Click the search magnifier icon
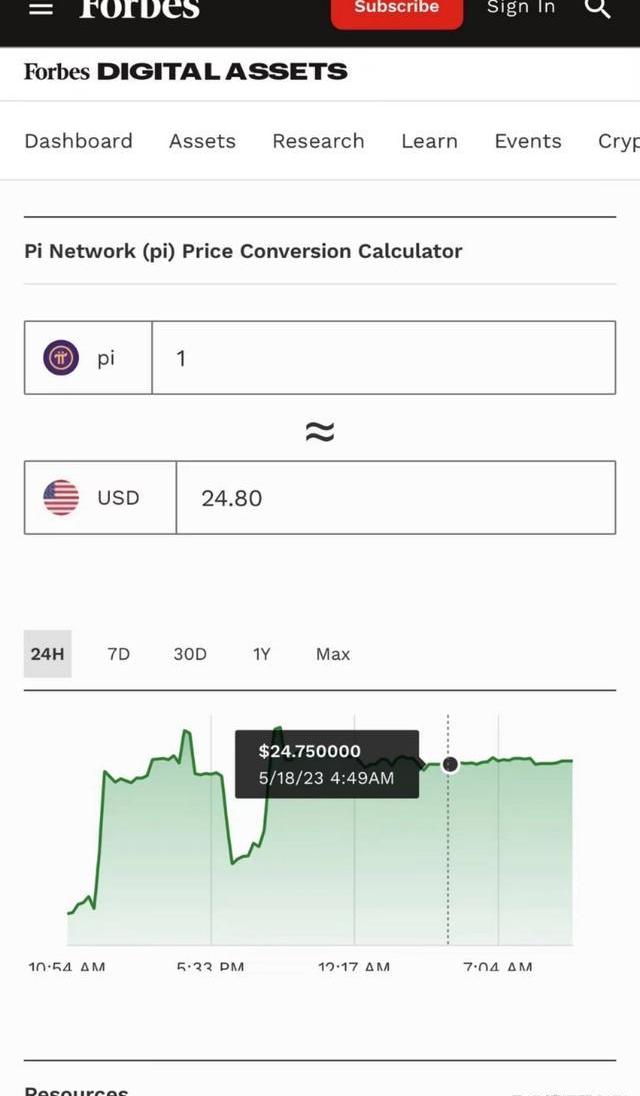 point(597,8)
